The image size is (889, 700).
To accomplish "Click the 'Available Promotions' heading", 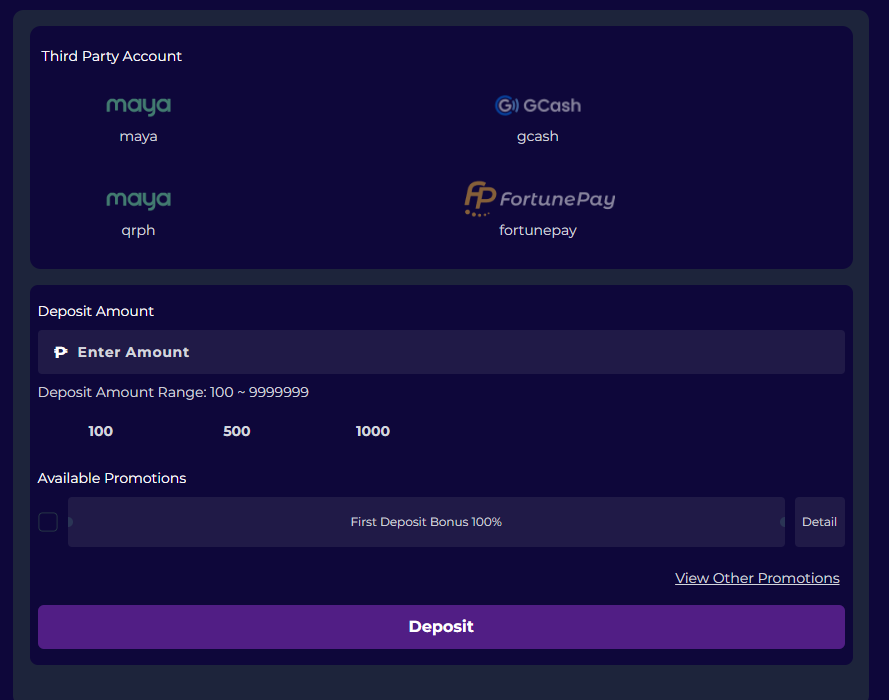I will (112, 478).
